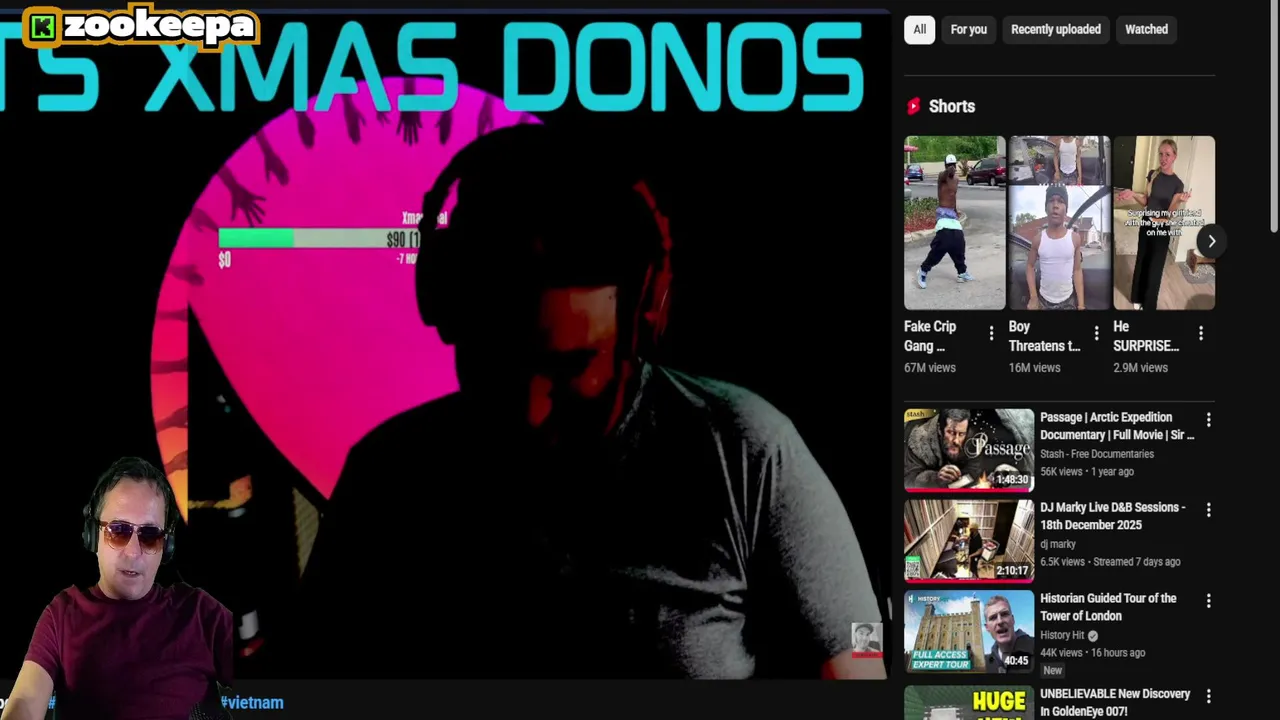The width and height of the screenshot is (1280, 720).
Task: Click the Shorts logo icon
Action: point(913,106)
